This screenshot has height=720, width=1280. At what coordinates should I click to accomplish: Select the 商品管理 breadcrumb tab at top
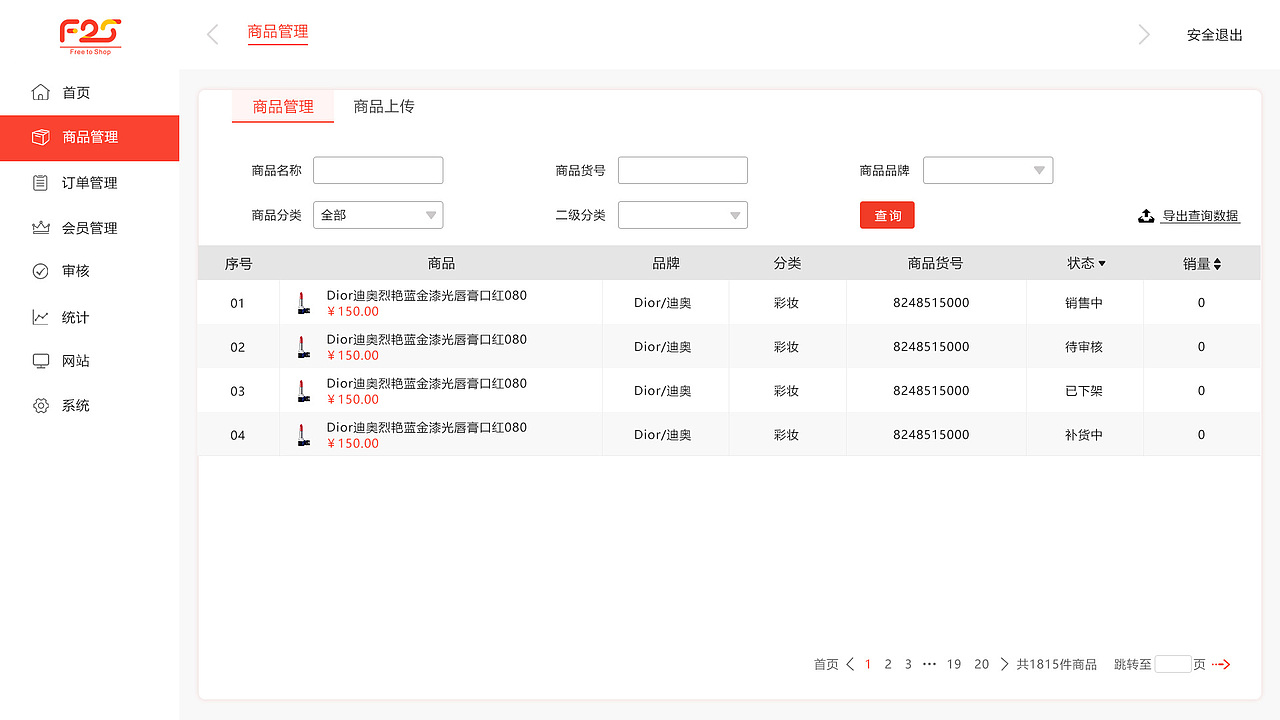(278, 32)
